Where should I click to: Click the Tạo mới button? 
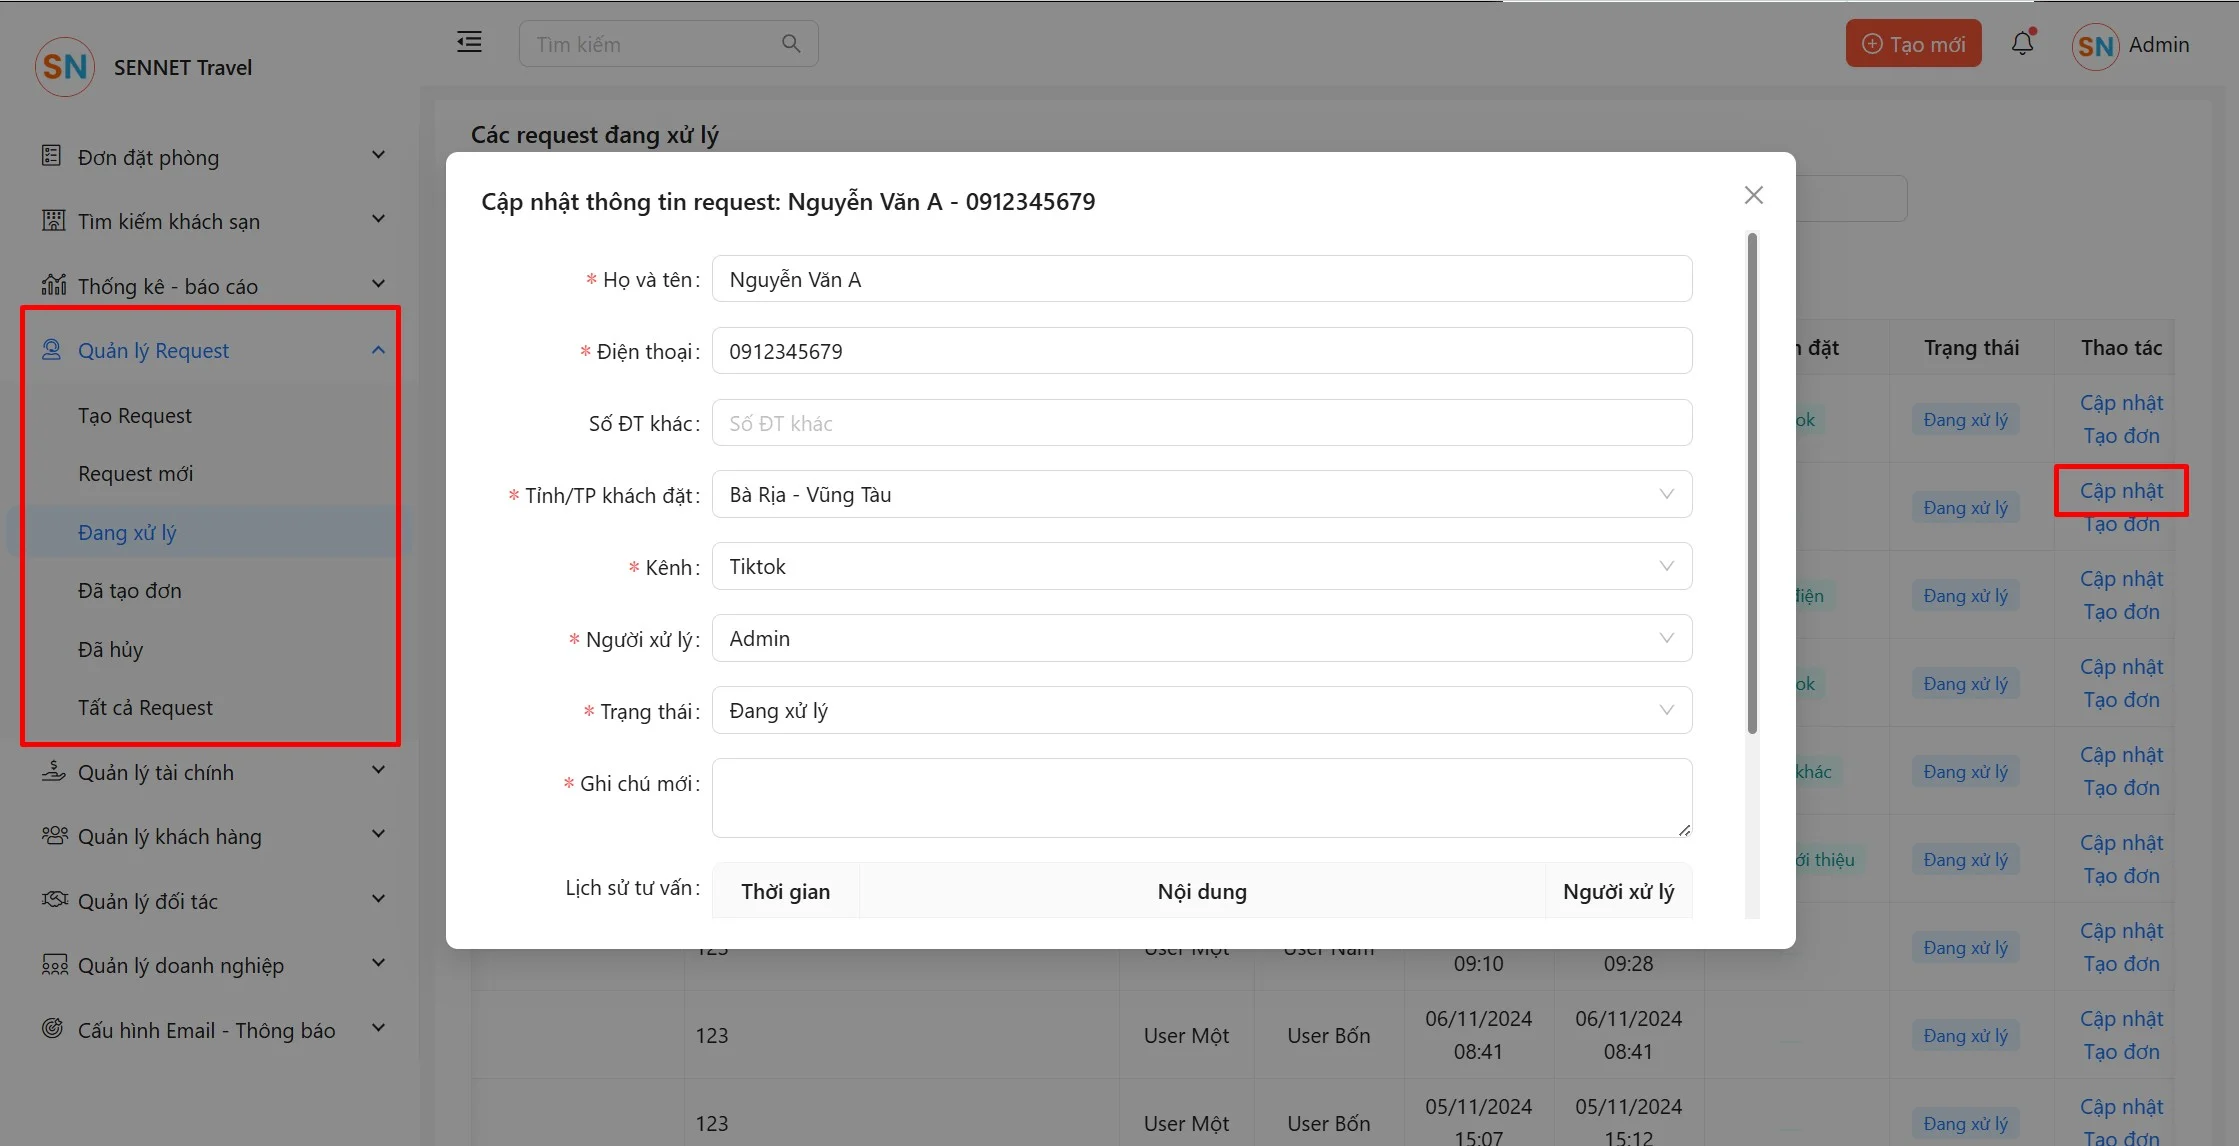point(1913,44)
